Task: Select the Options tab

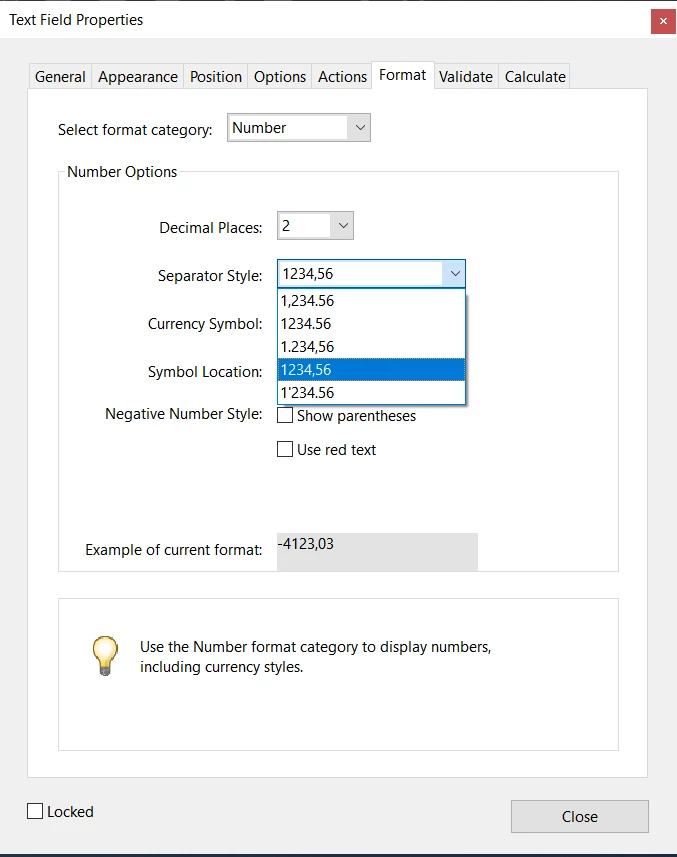Action: [280, 77]
